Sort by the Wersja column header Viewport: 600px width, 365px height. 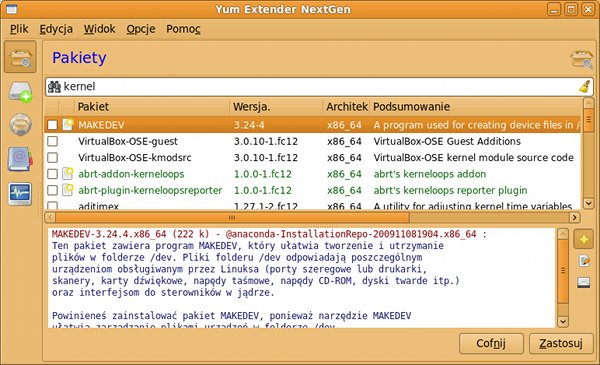(277, 107)
